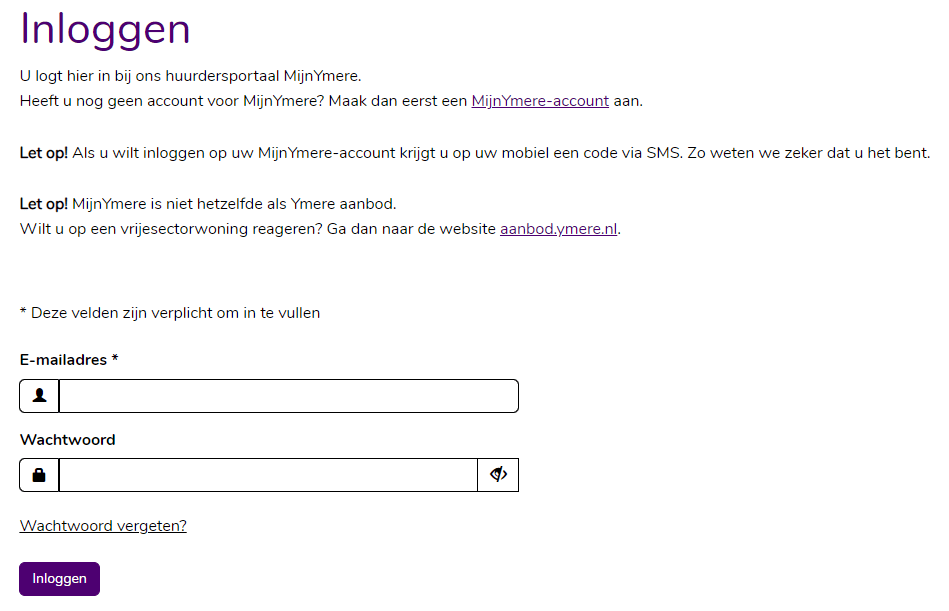The image size is (949, 611).
Task: Click the 'Let op!' SMS code notice
Action: pos(475,153)
